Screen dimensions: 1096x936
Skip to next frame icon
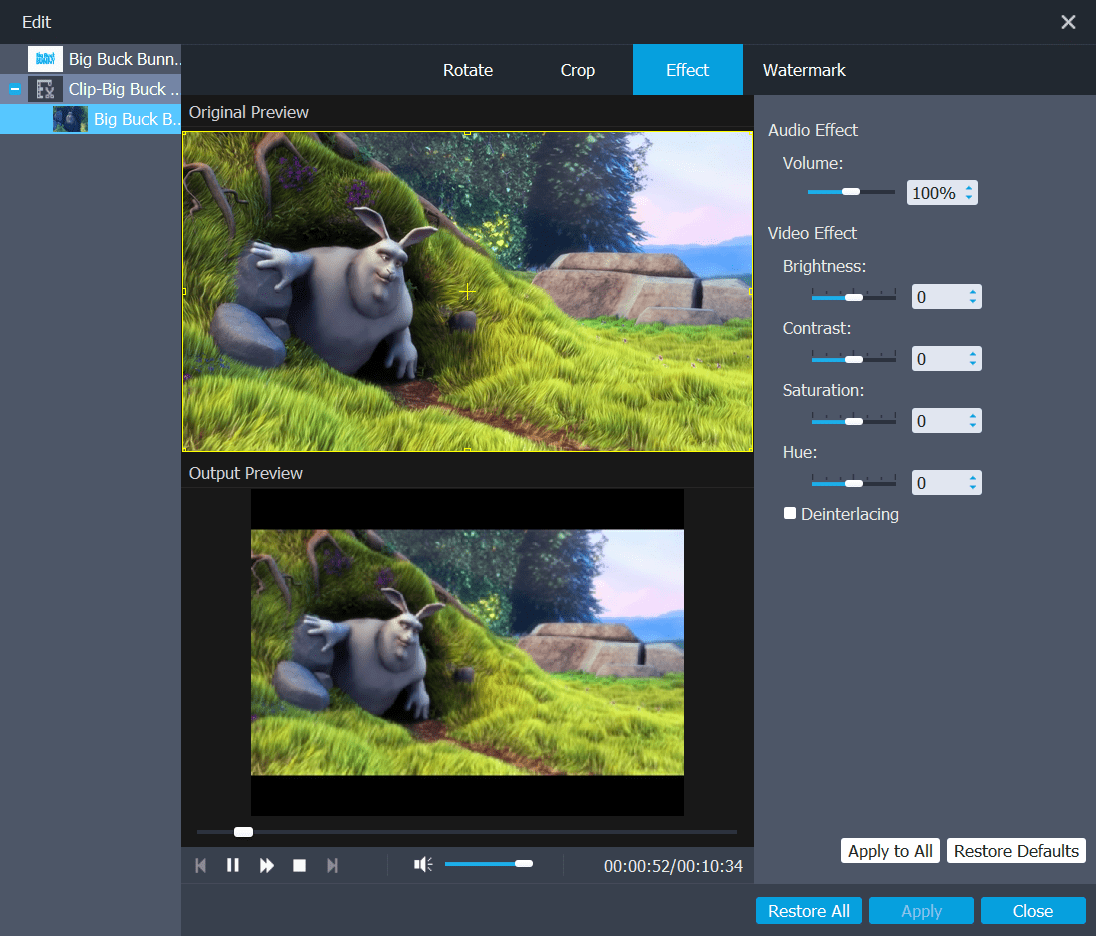click(x=333, y=865)
